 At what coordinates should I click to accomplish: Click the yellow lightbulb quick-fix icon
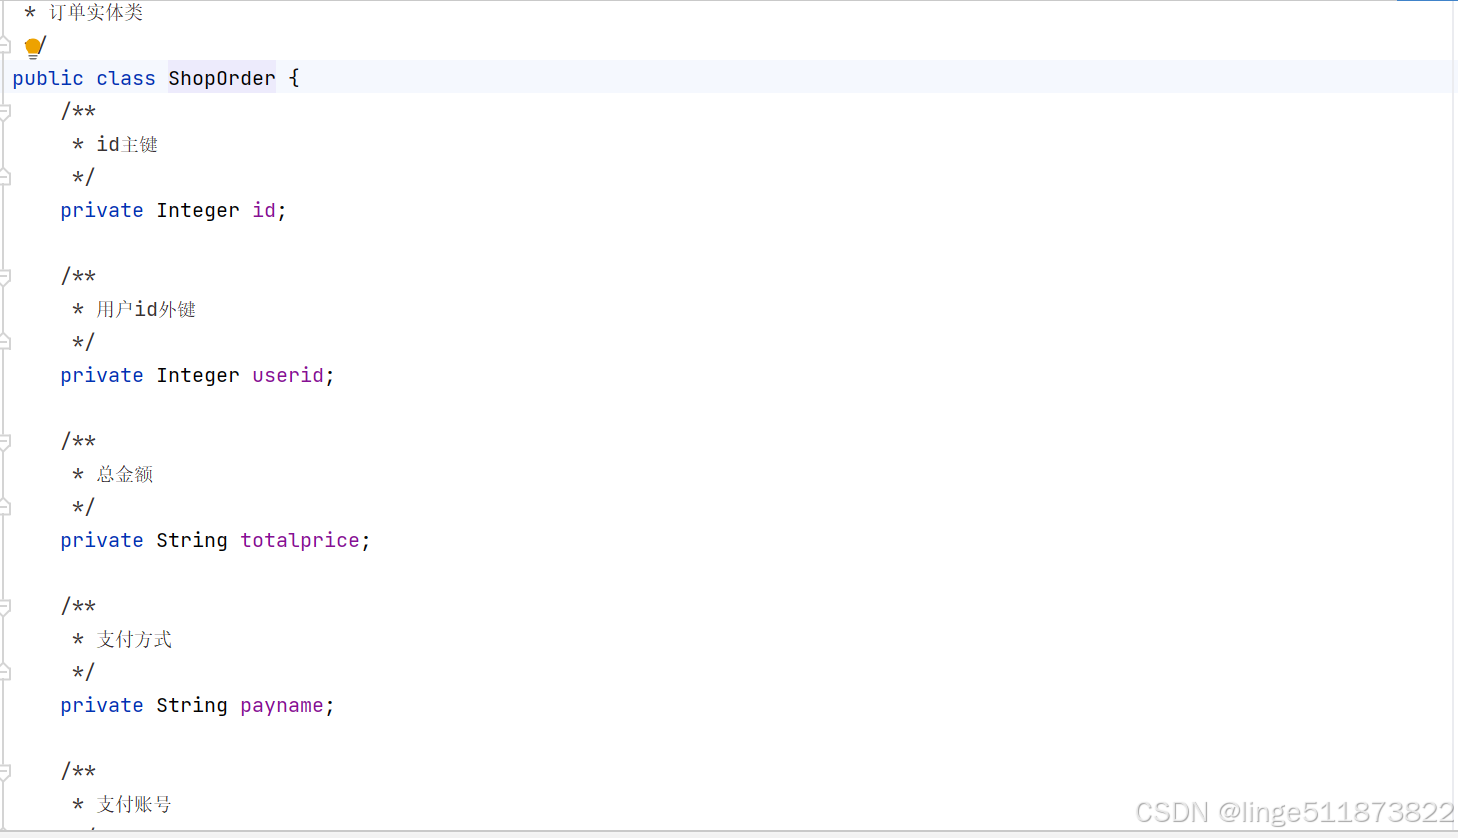tap(33, 47)
